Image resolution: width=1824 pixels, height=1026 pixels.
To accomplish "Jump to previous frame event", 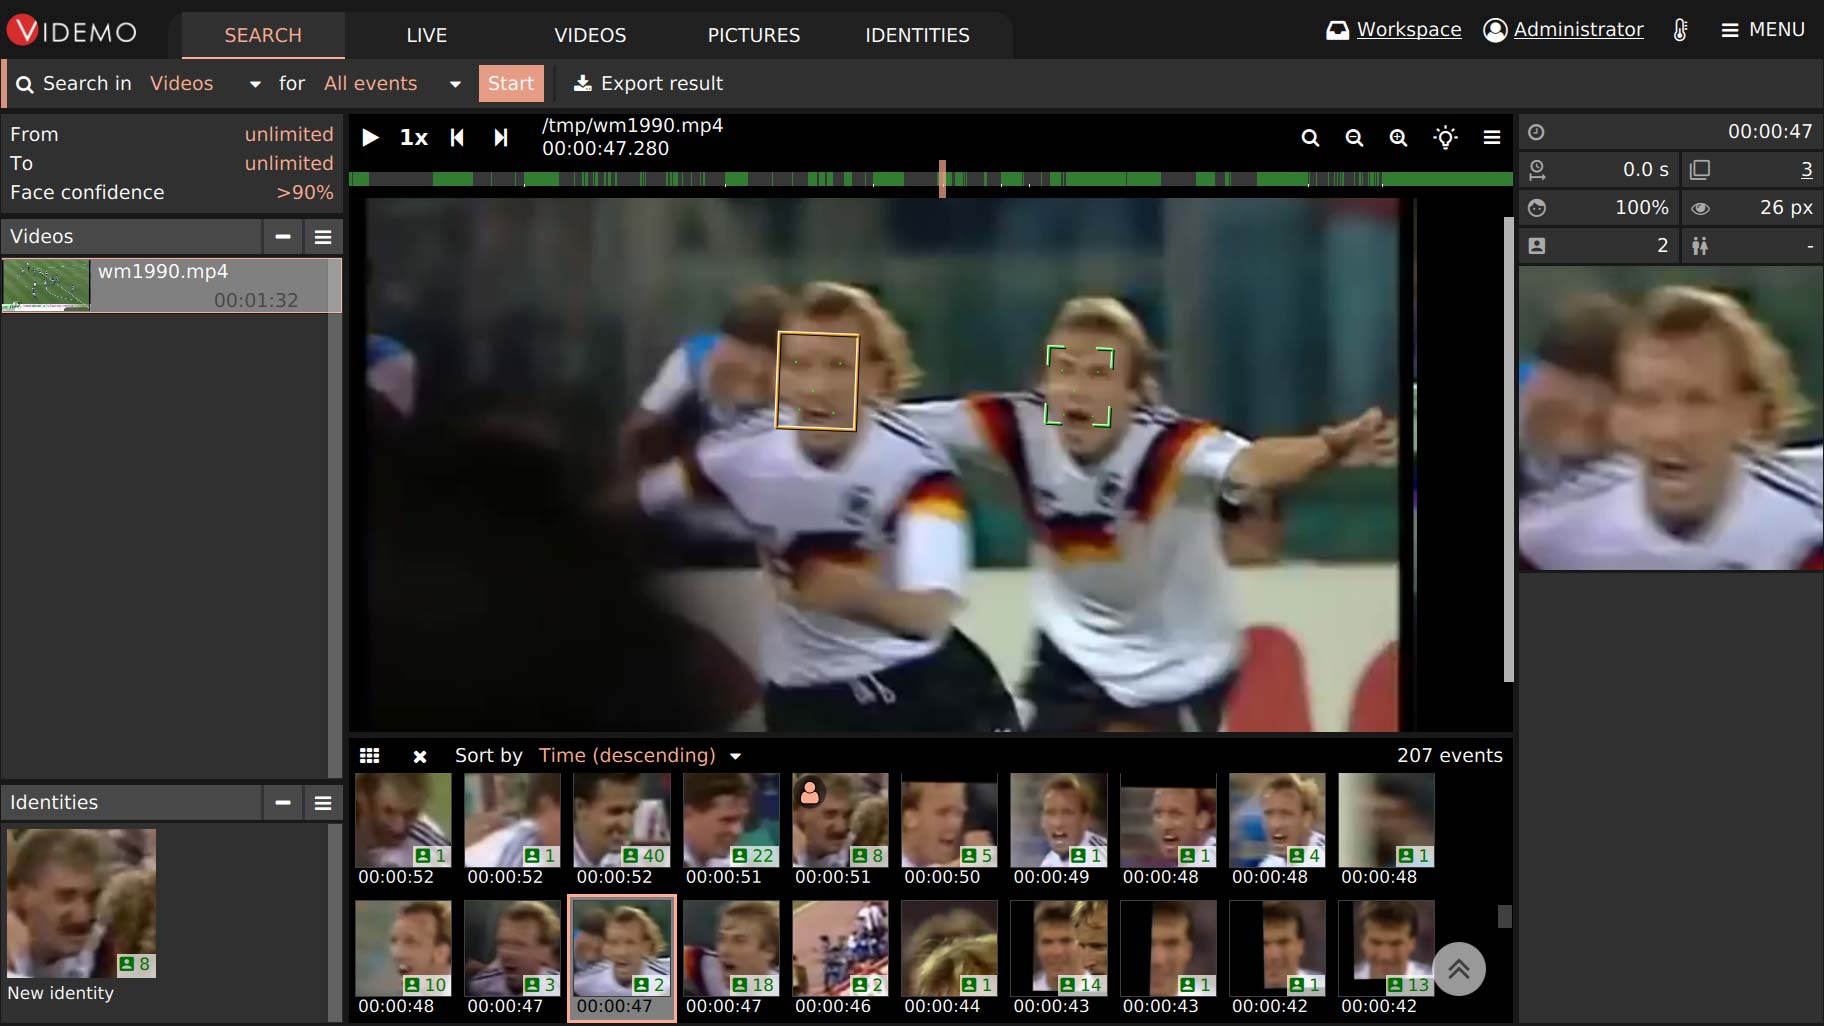I will [457, 138].
